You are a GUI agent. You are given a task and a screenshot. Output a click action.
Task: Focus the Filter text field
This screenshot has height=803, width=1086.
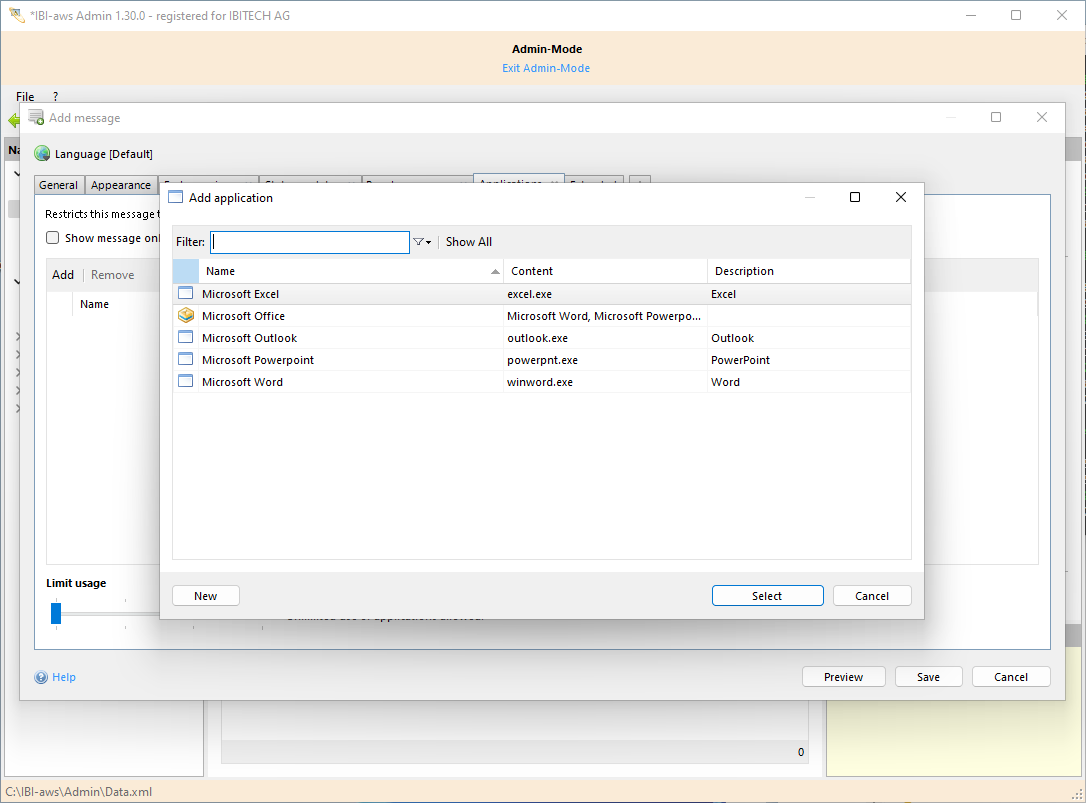[309, 242]
